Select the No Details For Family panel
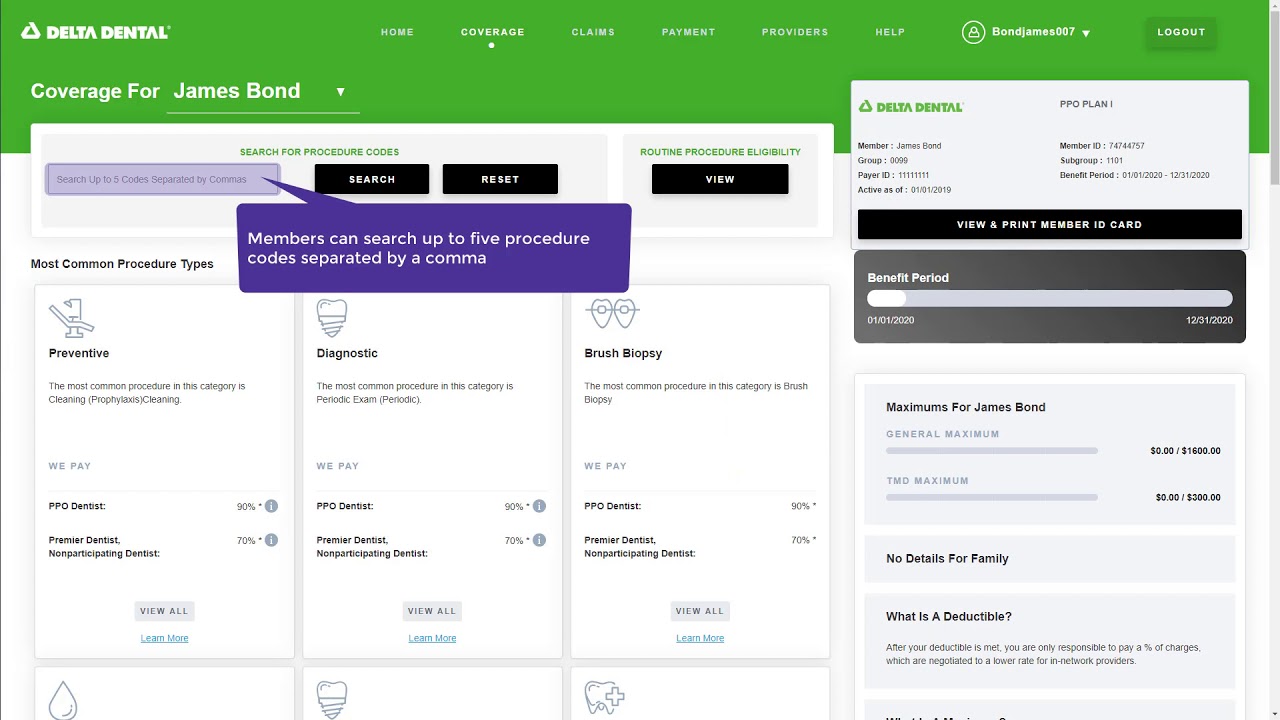 click(1049, 559)
